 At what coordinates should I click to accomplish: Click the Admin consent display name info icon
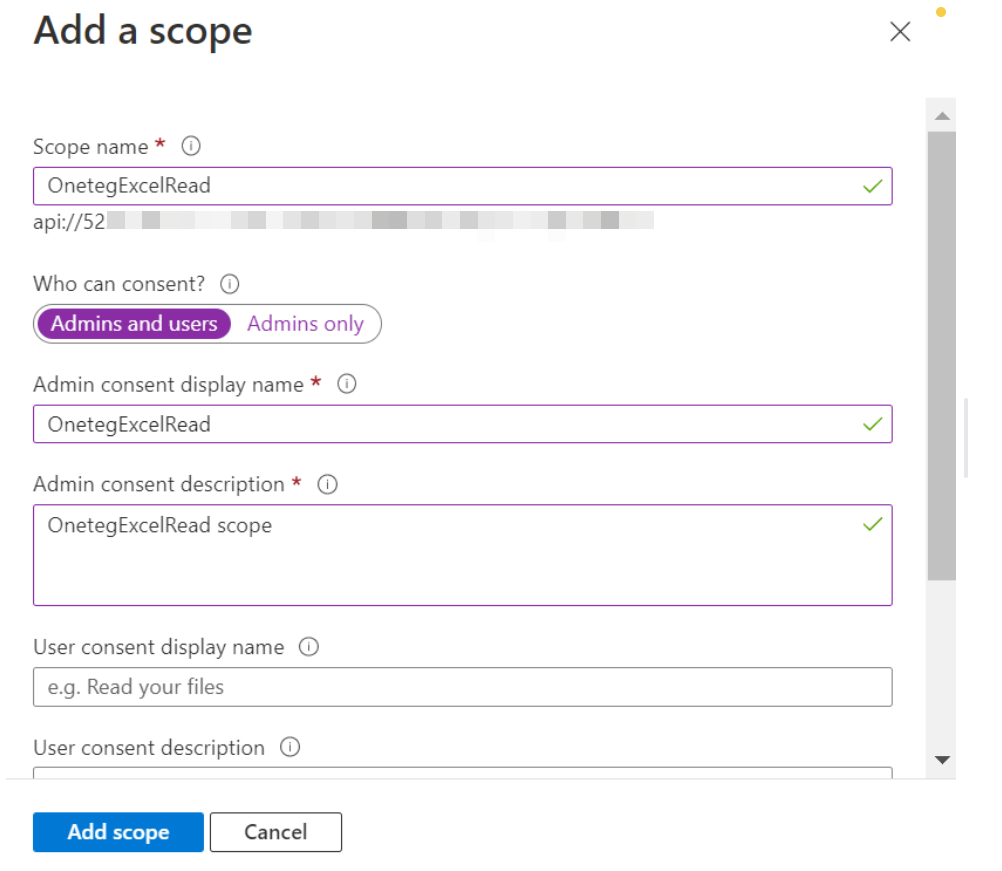347,385
